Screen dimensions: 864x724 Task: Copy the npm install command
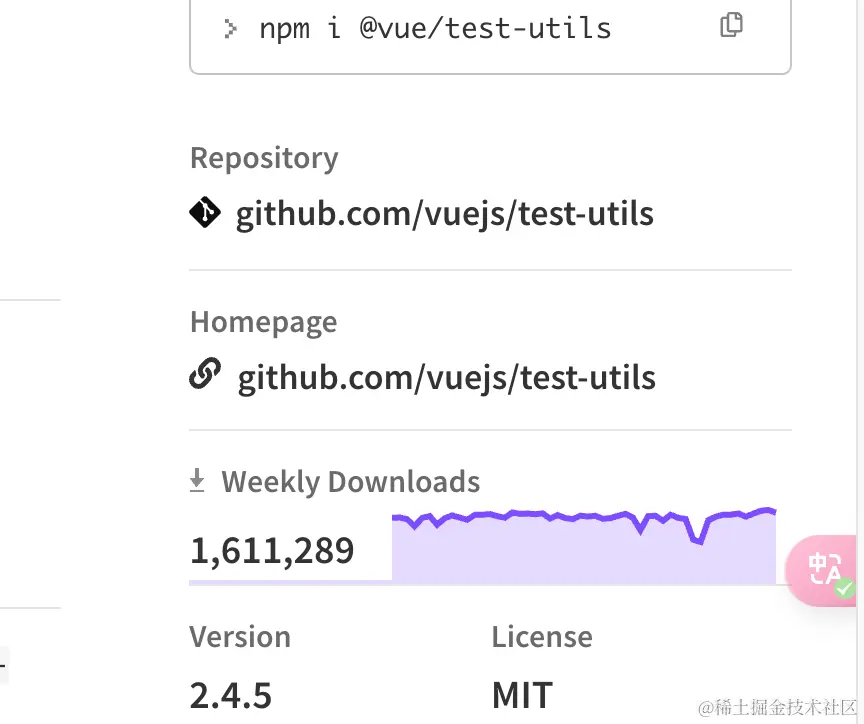point(731,25)
